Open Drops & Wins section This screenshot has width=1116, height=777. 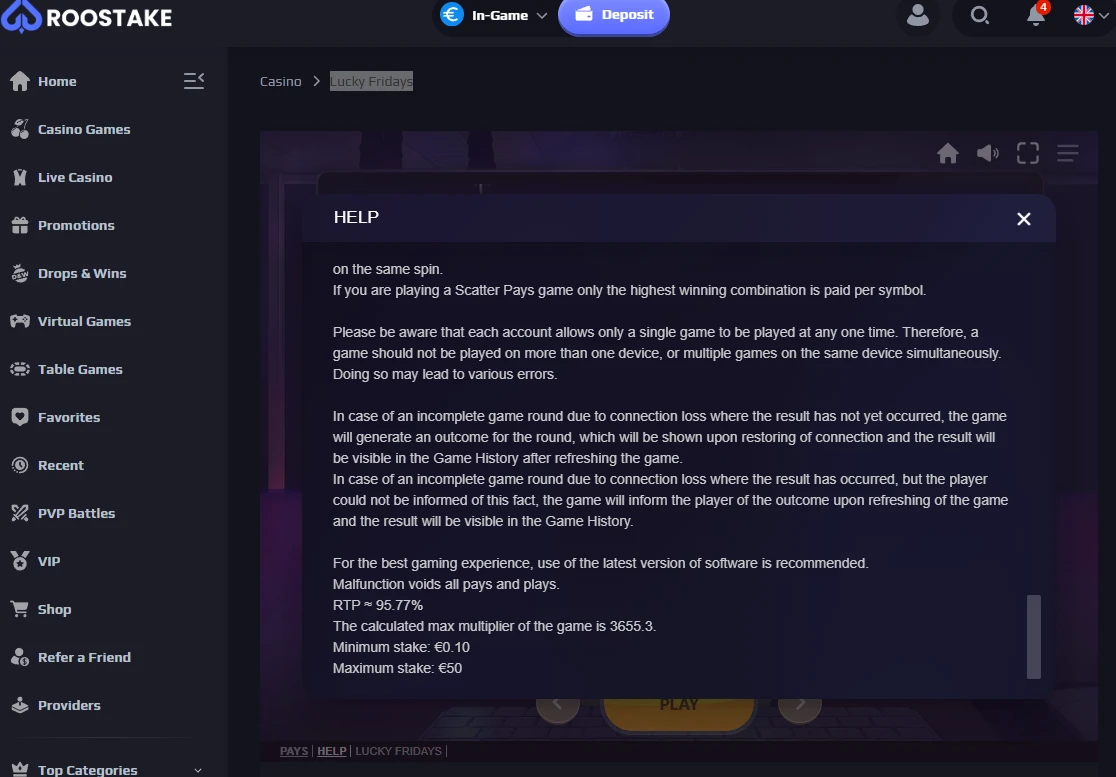(x=82, y=273)
